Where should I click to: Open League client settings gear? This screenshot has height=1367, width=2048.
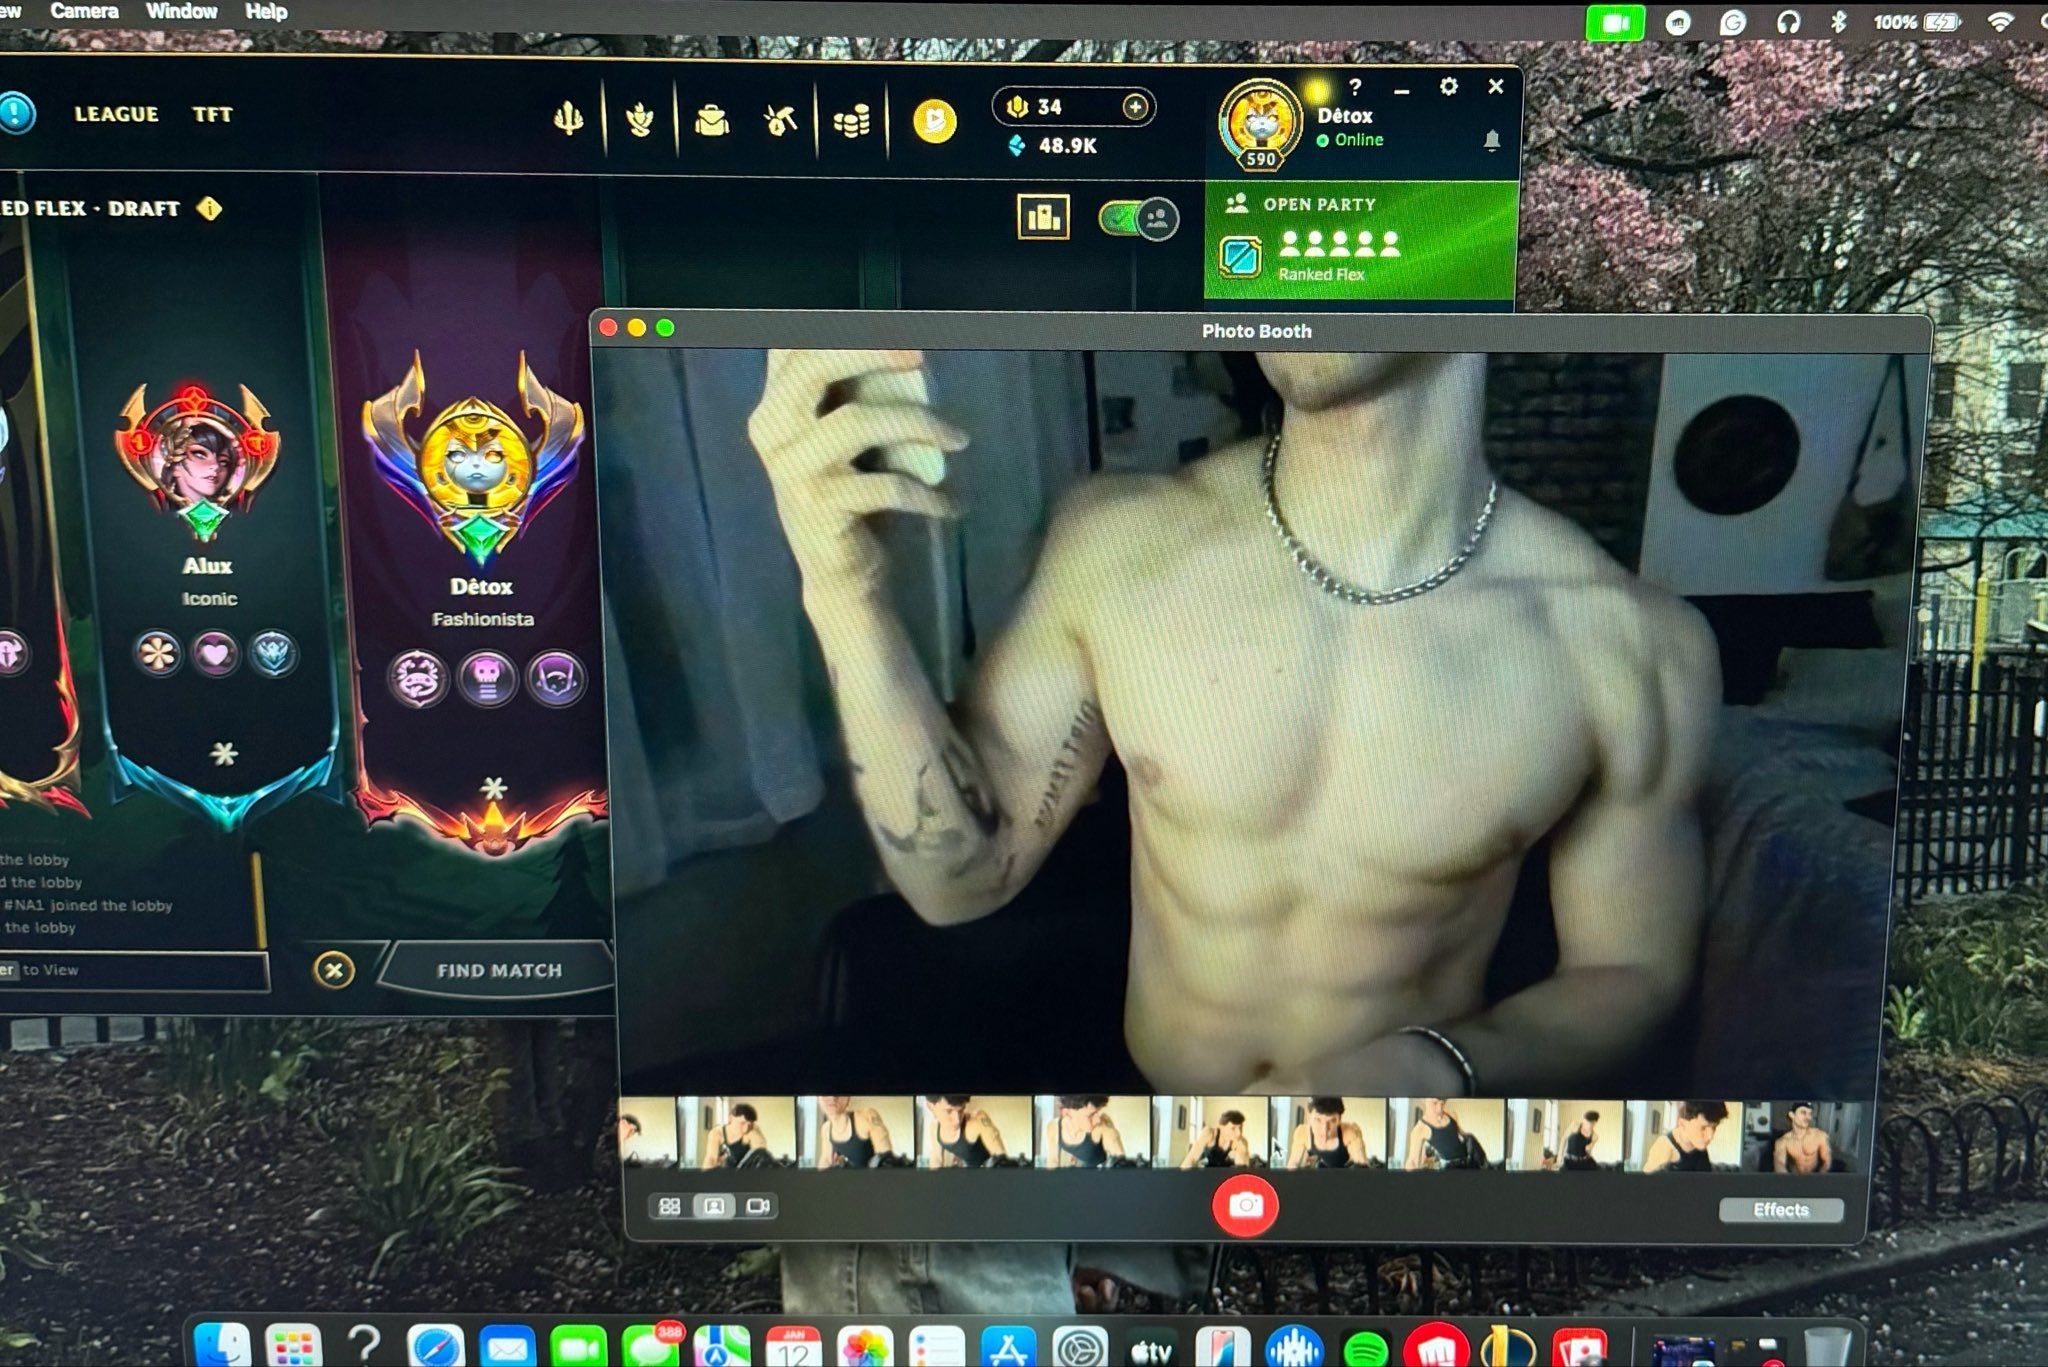coord(1448,87)
